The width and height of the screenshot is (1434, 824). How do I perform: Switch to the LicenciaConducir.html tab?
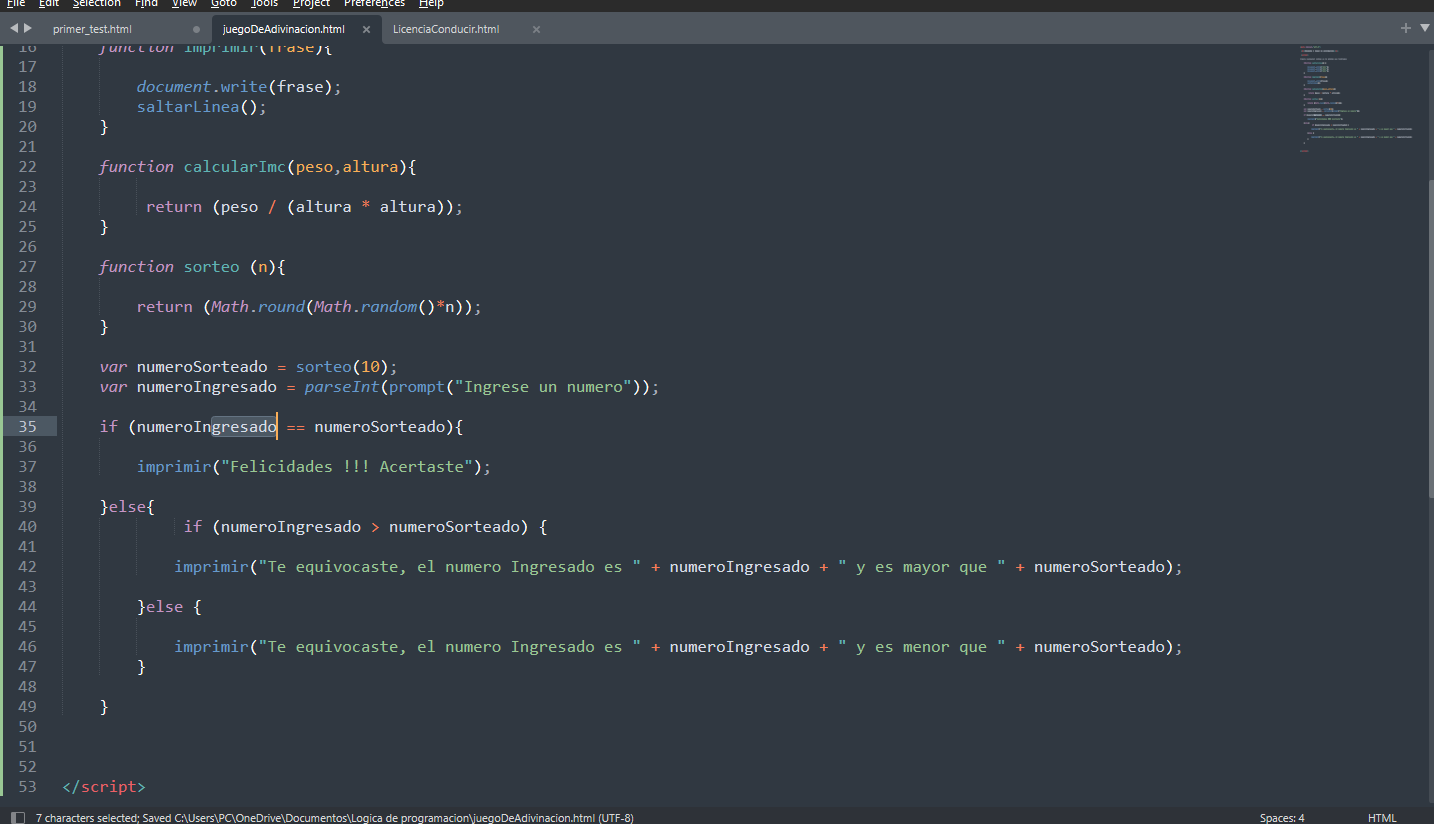[x=446, y=30]
